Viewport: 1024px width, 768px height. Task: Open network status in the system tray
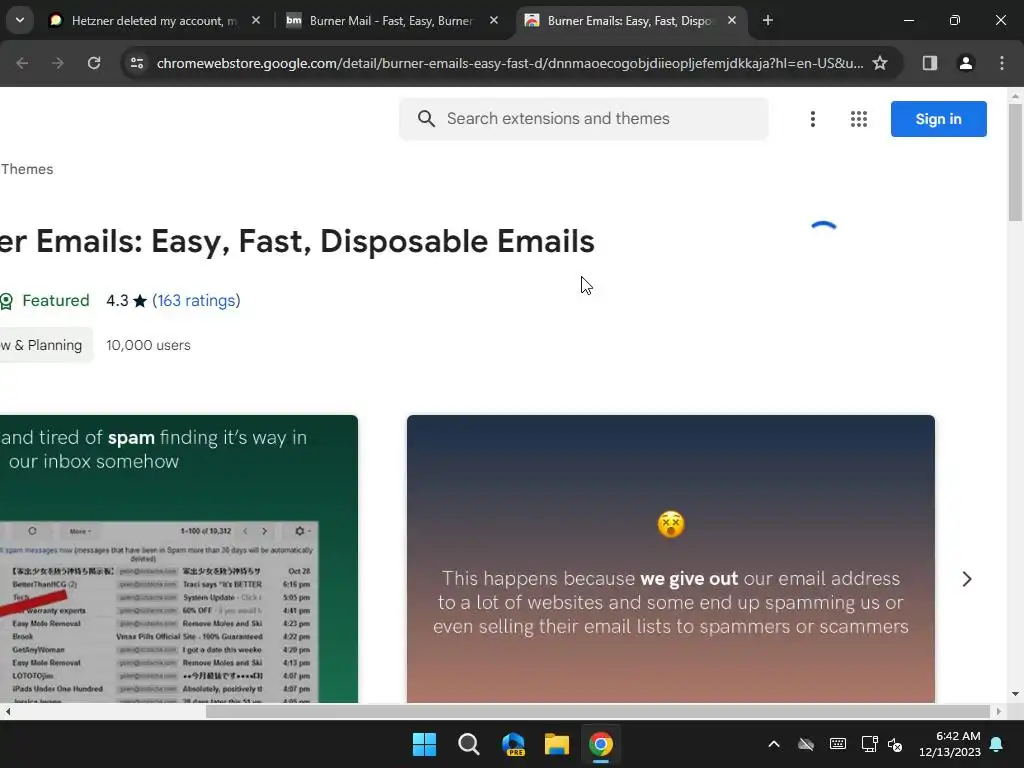coord(869,744)
